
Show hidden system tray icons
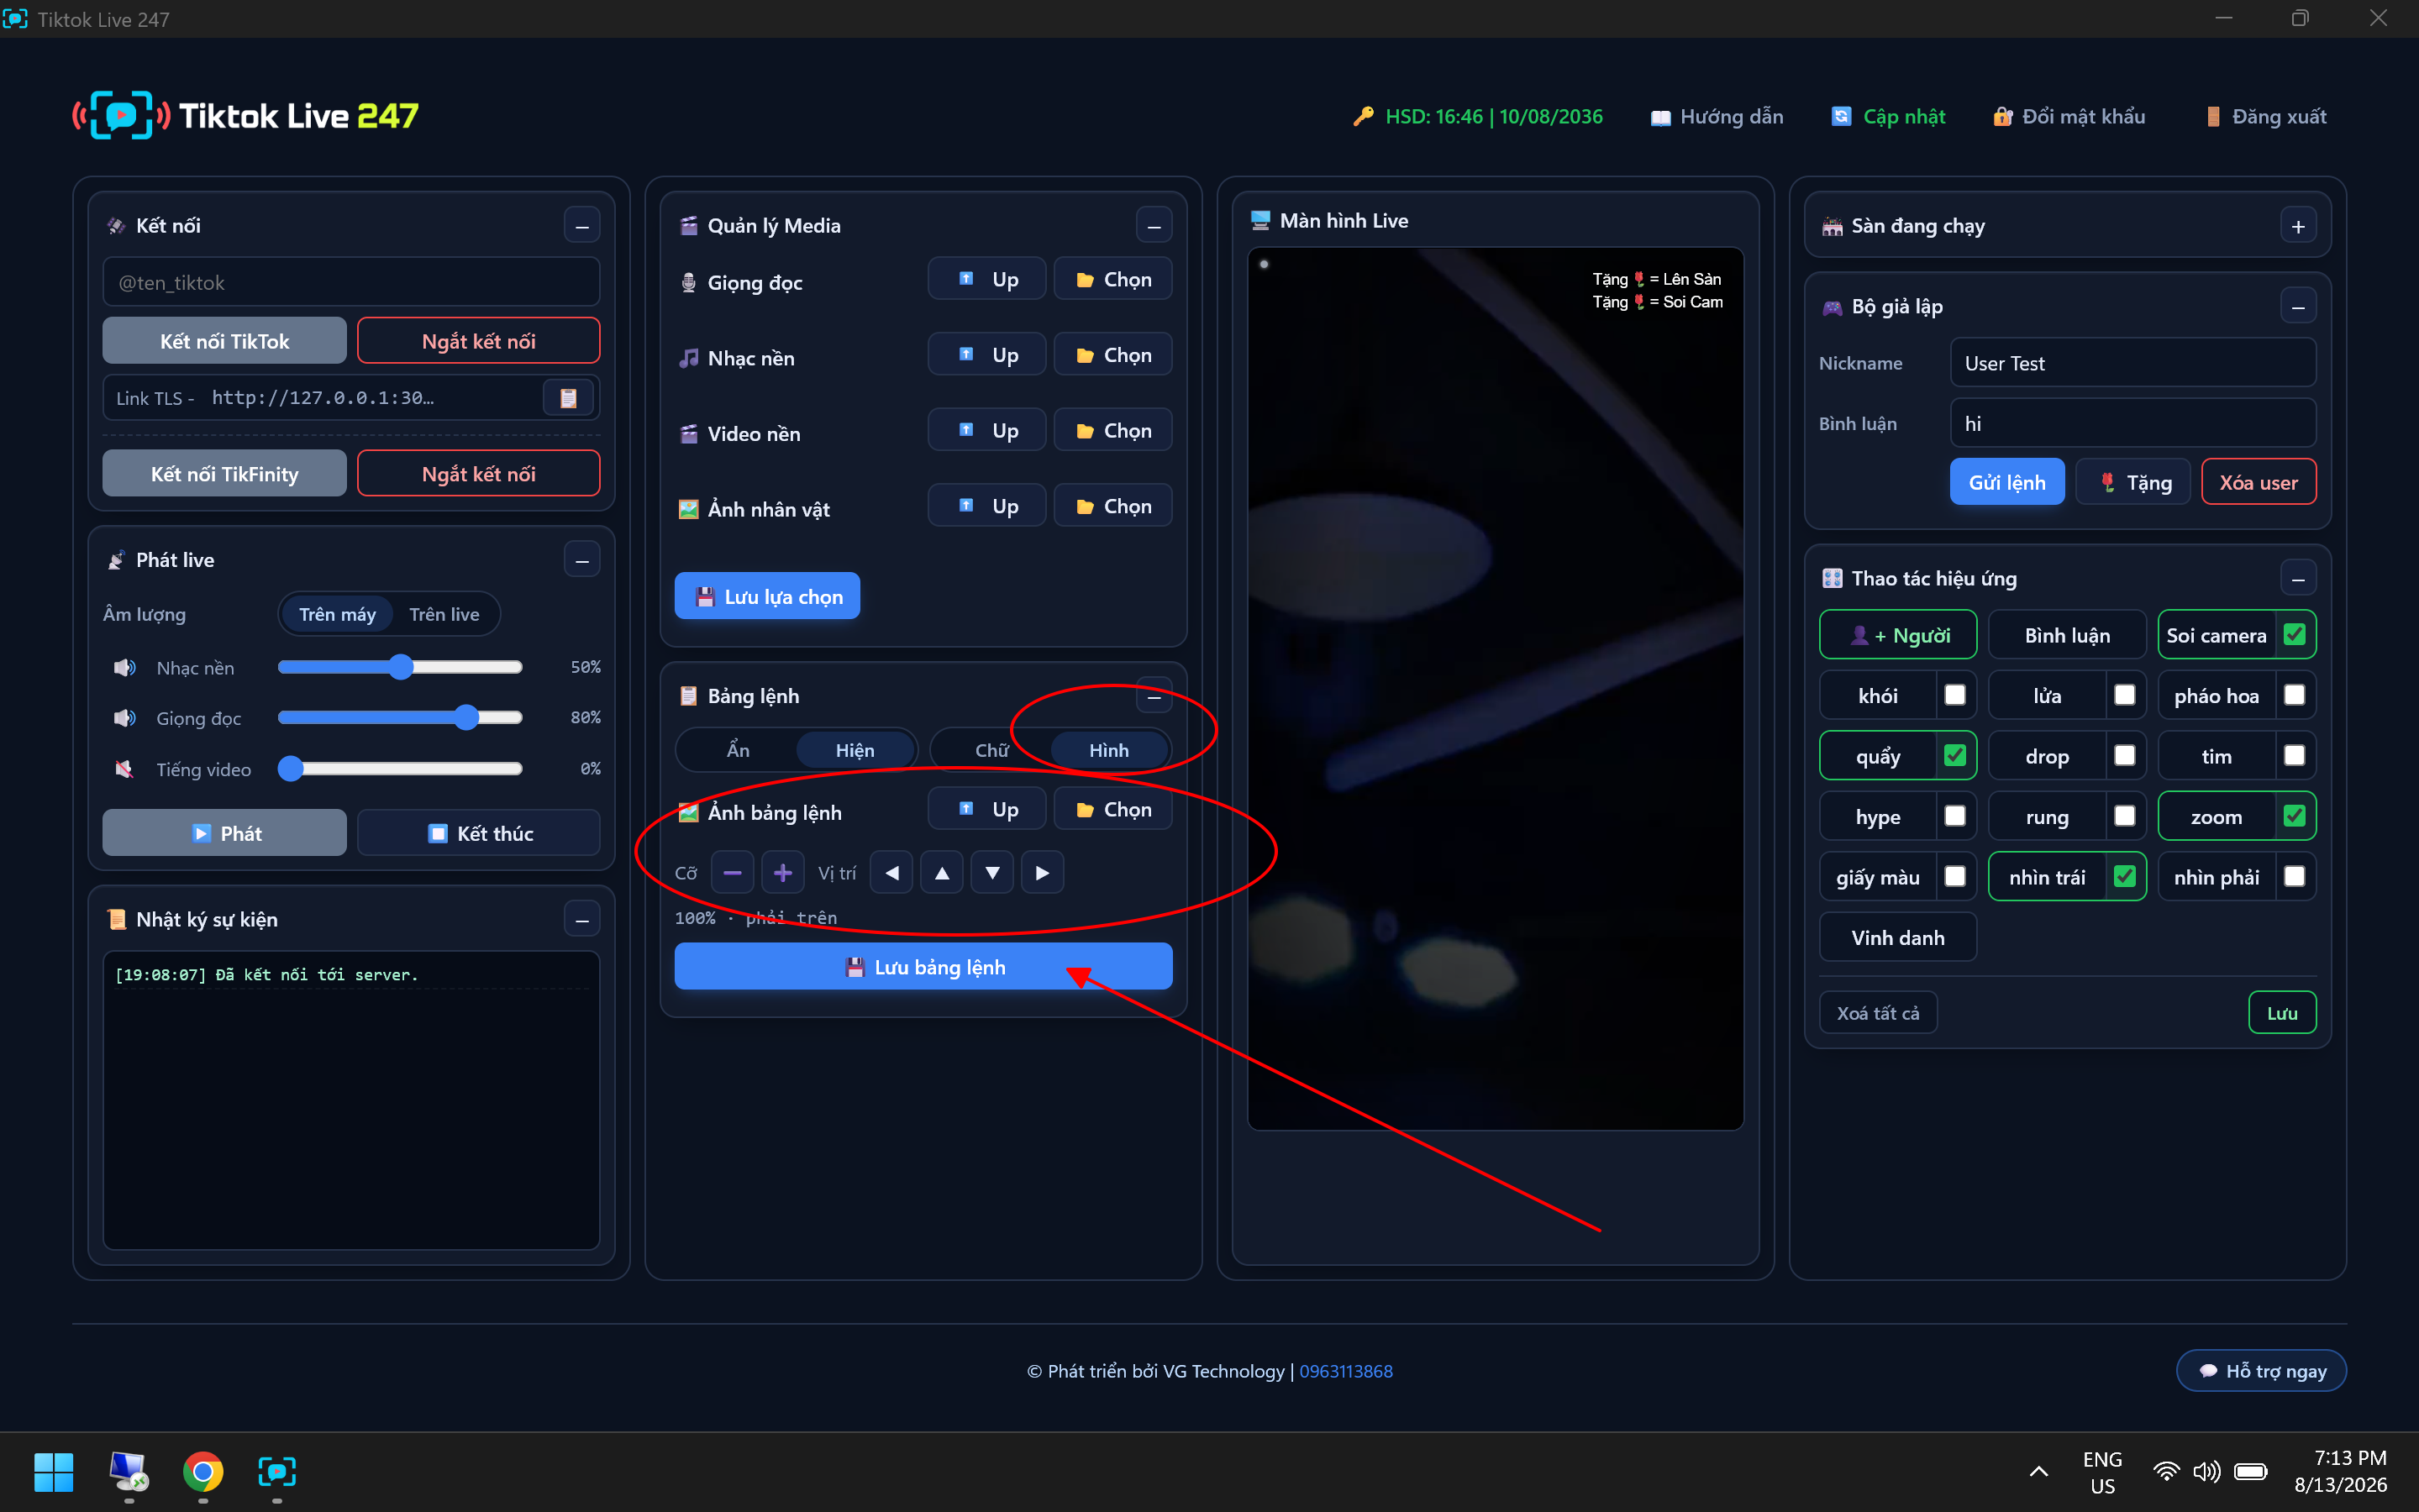pos(2038,1471)
